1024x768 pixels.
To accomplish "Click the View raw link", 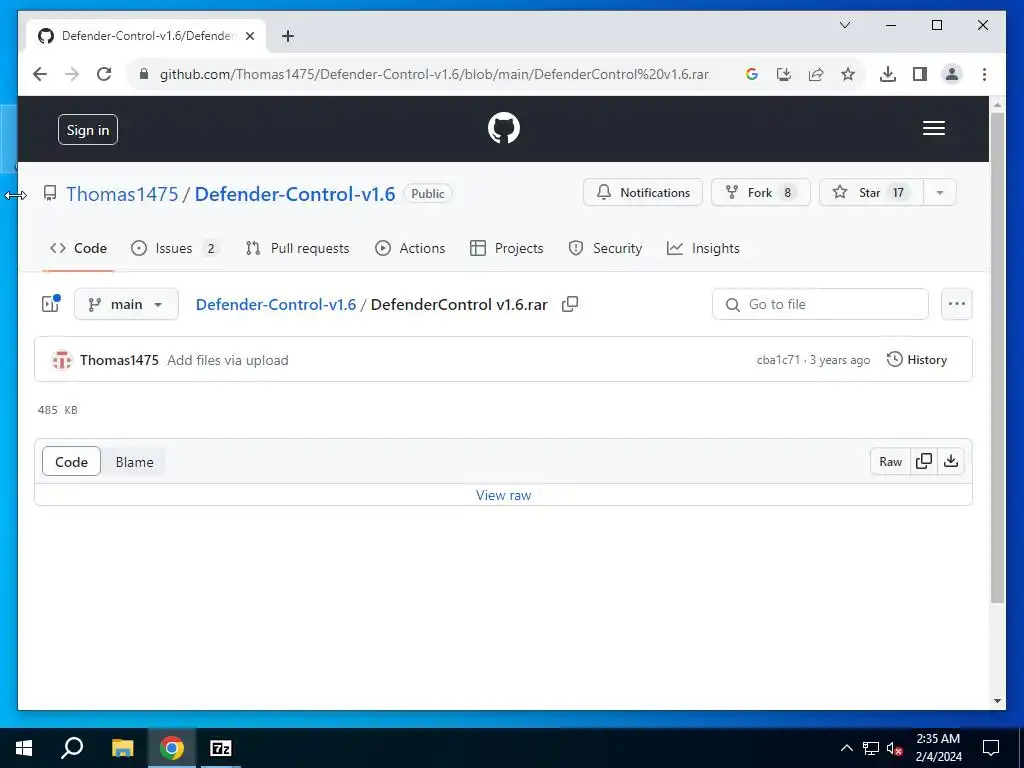I will click(504, 496).
